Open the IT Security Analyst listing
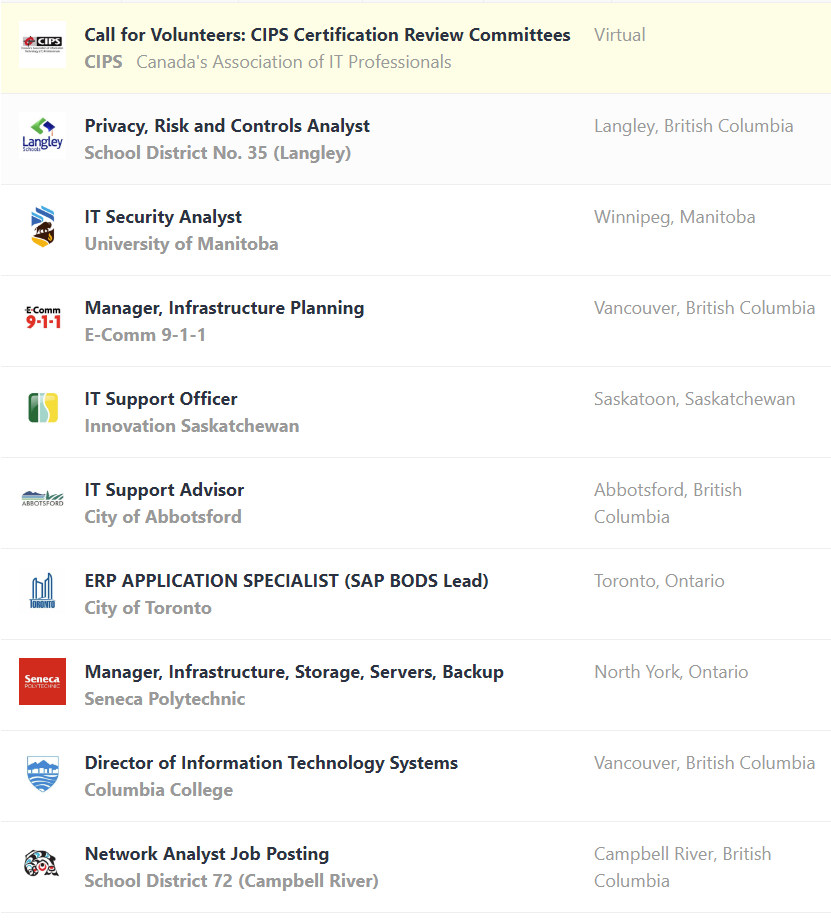This screenshot has height=920, width=831. click(163, 217)
